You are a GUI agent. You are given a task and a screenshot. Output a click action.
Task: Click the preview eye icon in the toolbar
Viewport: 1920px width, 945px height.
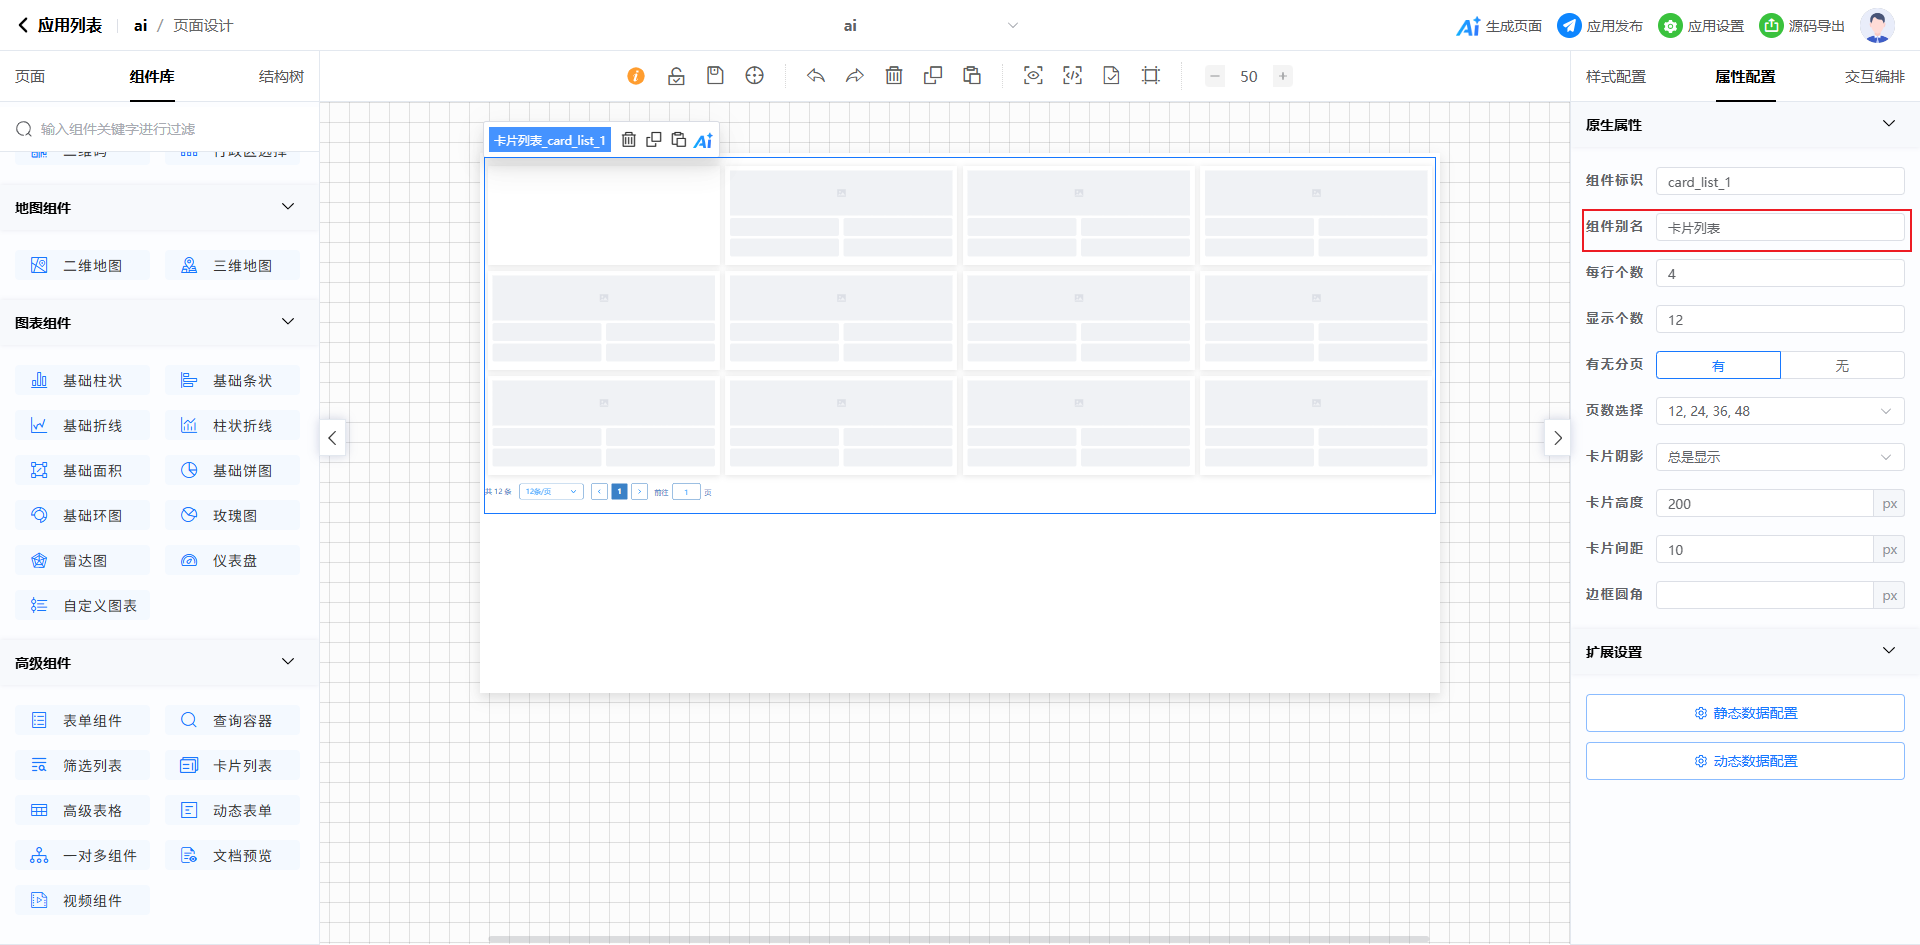pos(1033,76)
